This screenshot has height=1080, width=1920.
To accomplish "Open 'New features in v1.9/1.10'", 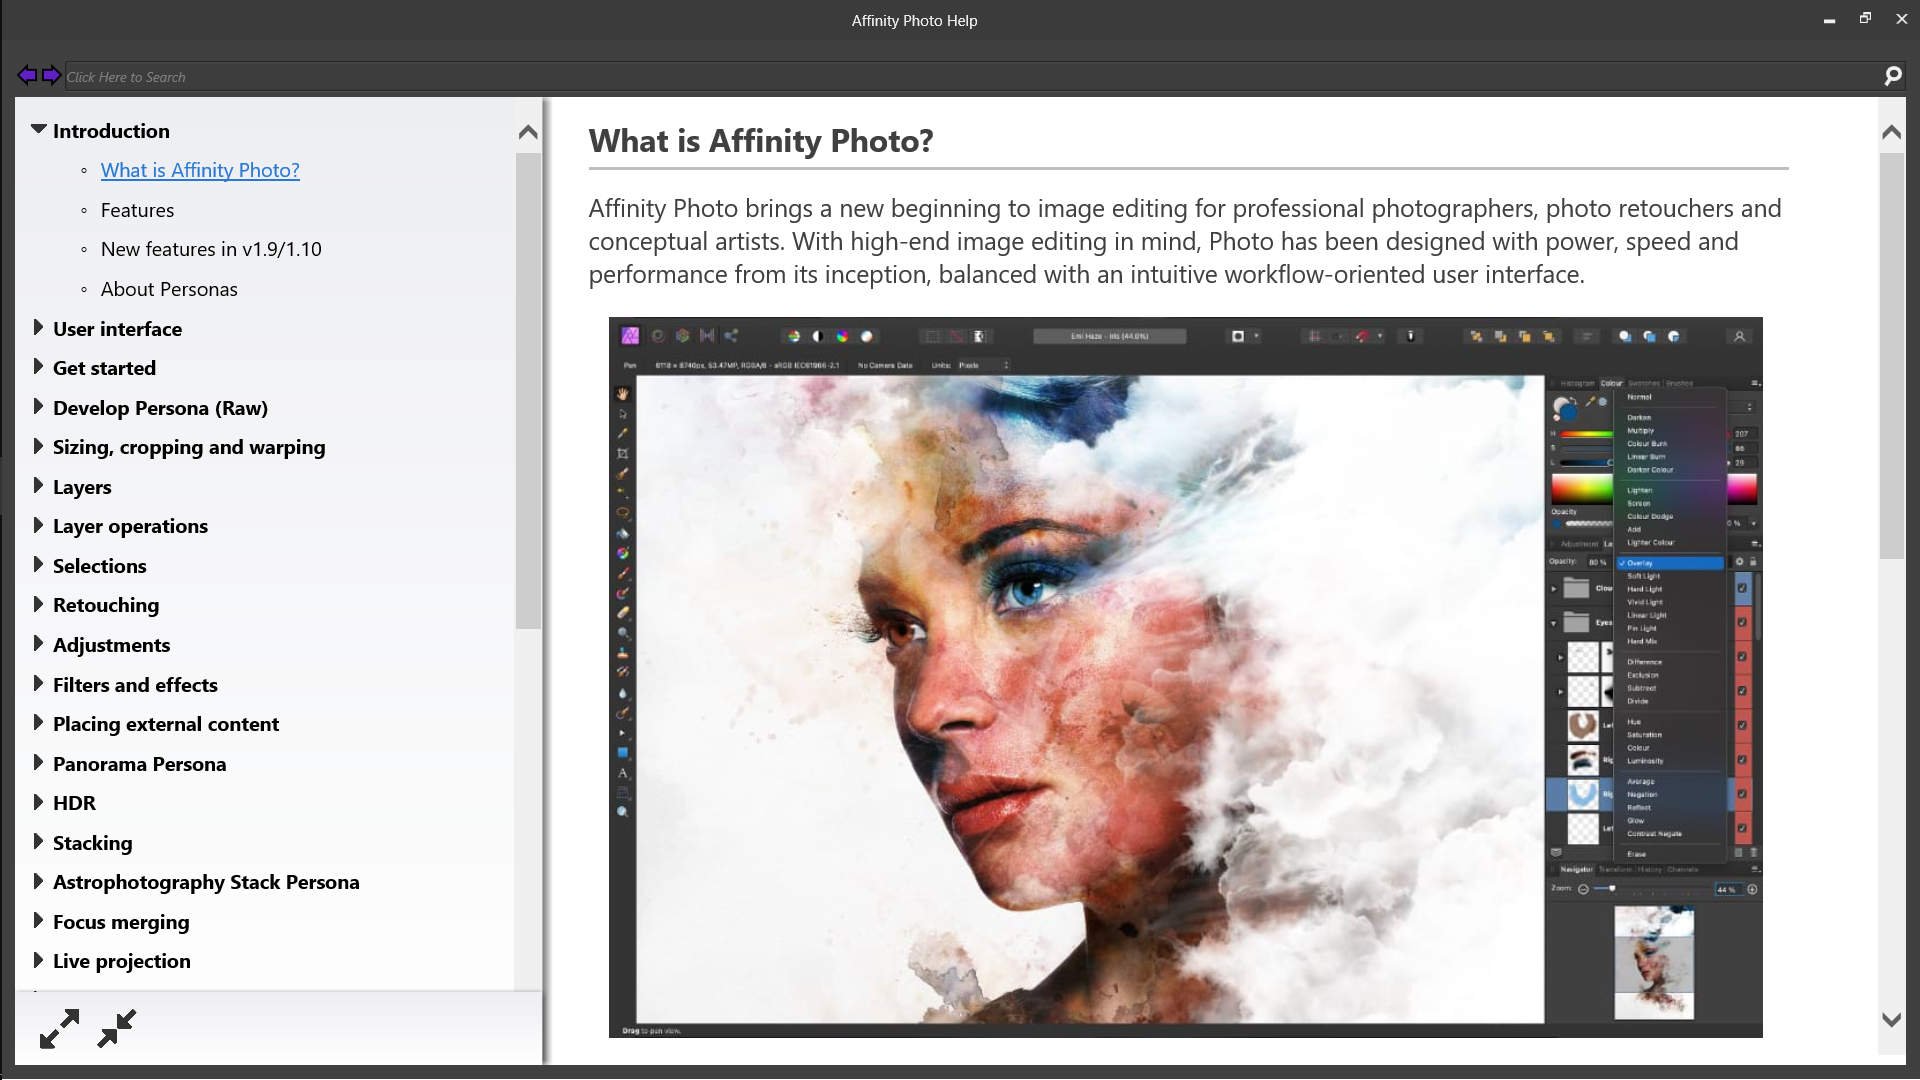I will click(211, 249).
